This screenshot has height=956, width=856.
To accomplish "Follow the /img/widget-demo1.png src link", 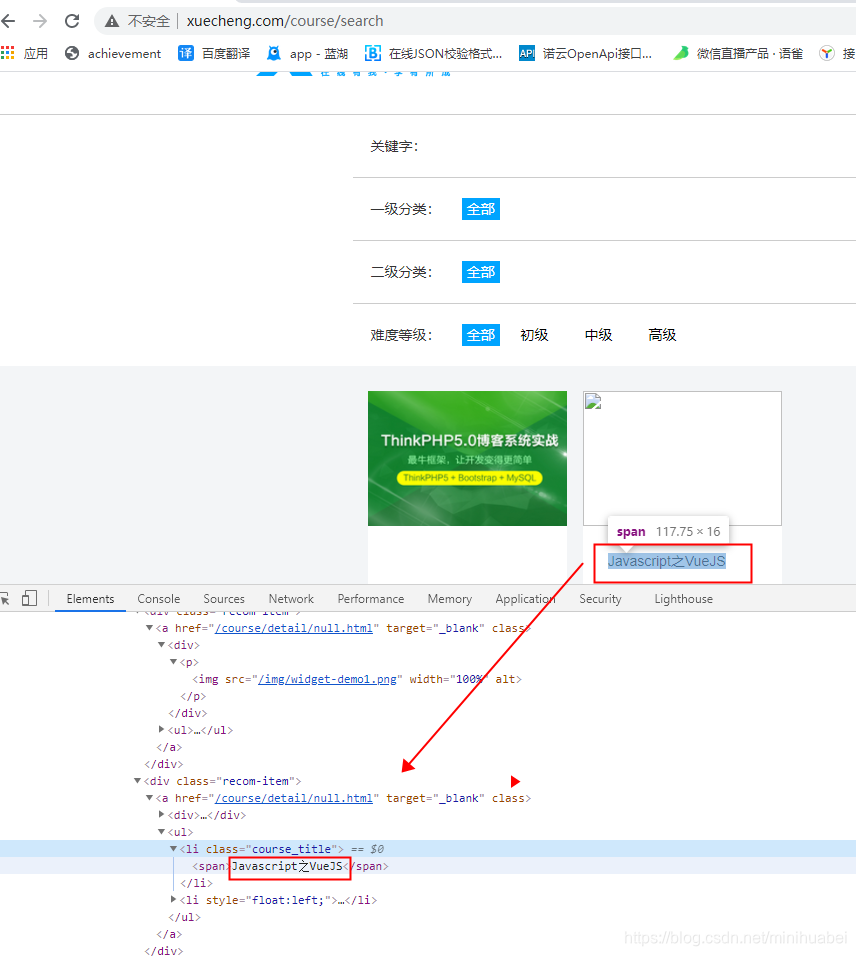I will point(327,679).
